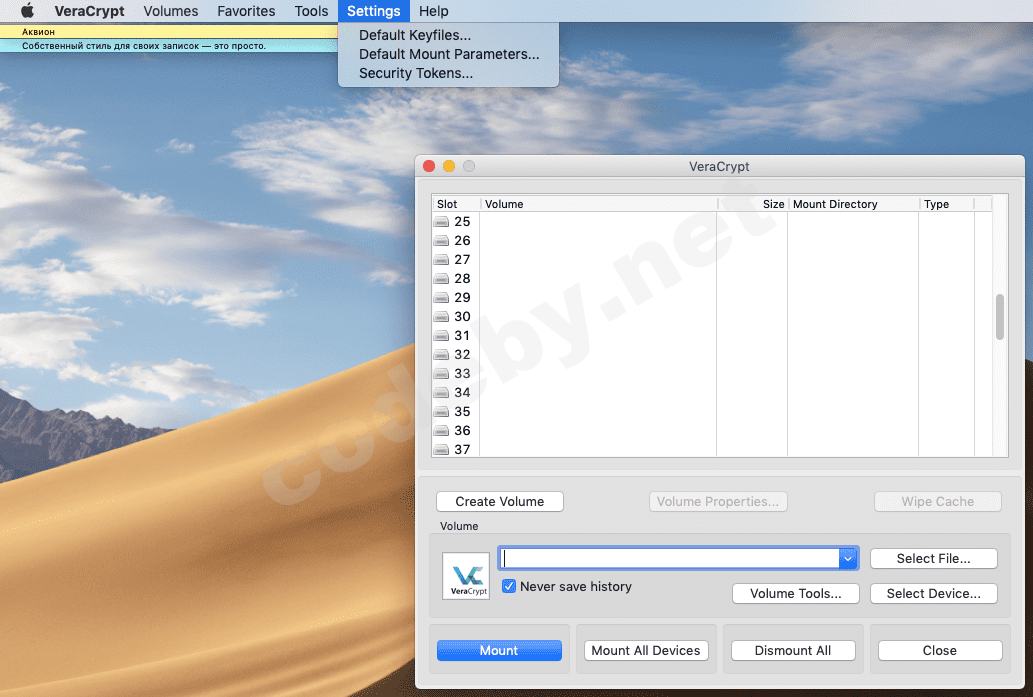Viewport: 1033px width, 697px height.
Task: Open the Volumes menu
Action: click(x=171, y=11)
